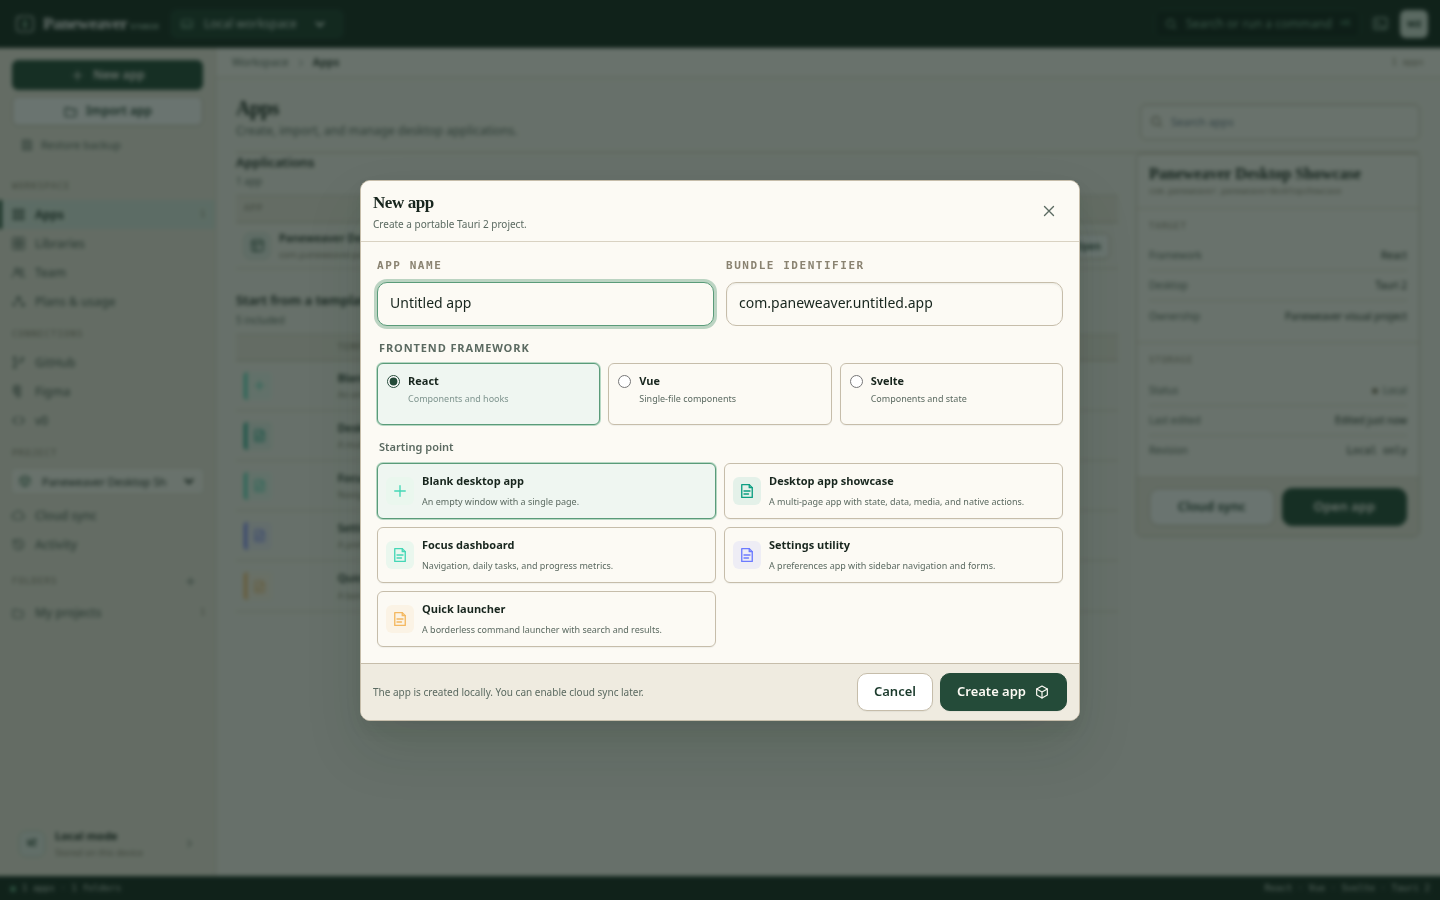Choose the Desktop app showcase title
This screenshot has width=1440, height=900.
[x=831, y=481]
